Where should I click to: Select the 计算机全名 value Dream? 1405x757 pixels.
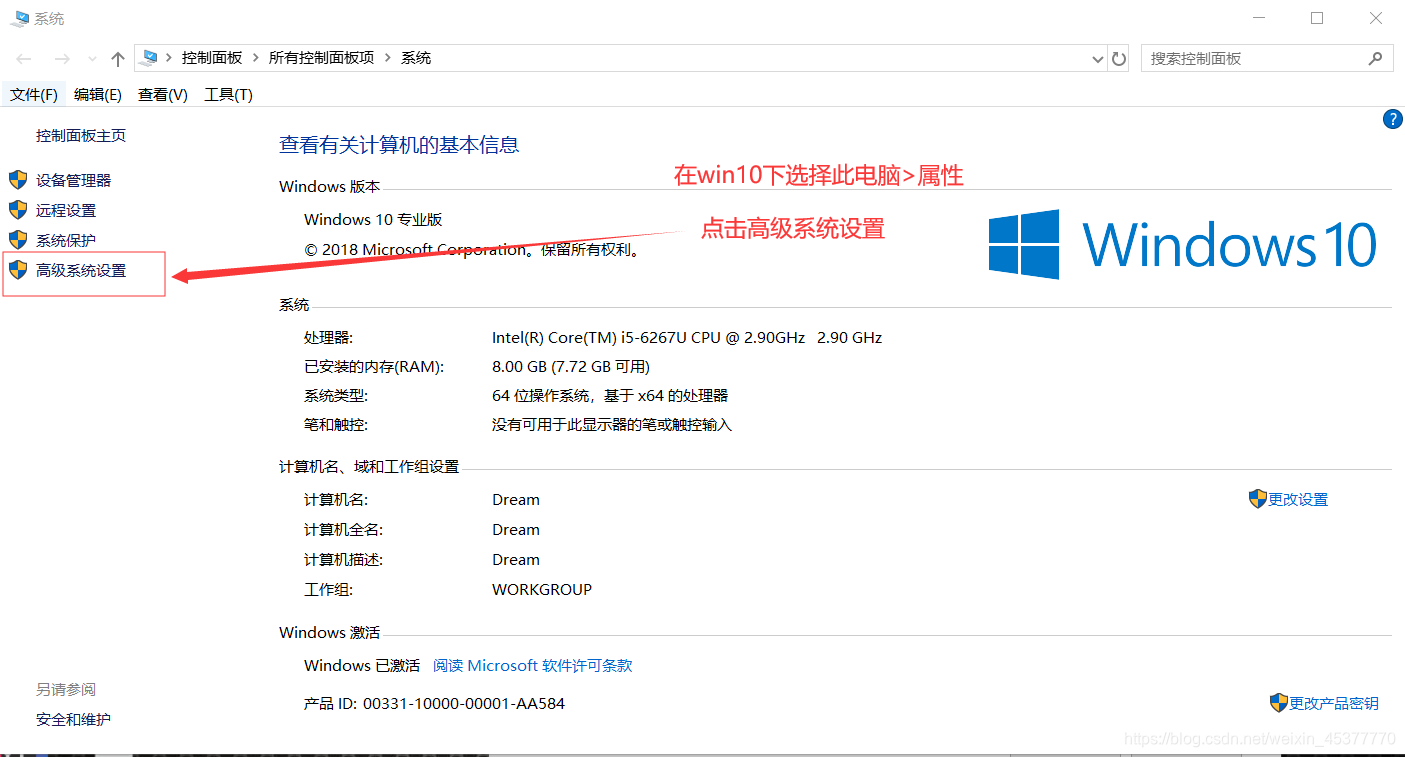click(x=516, y=530)
